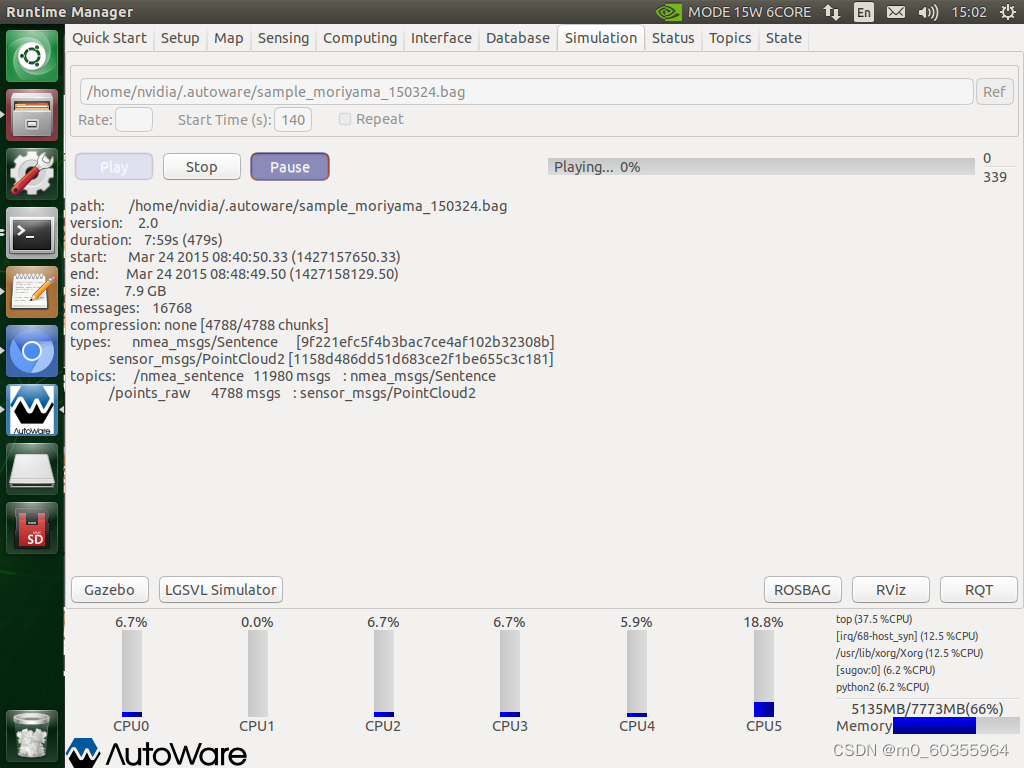Click the CPU2 usage bar

coord(384,673)
